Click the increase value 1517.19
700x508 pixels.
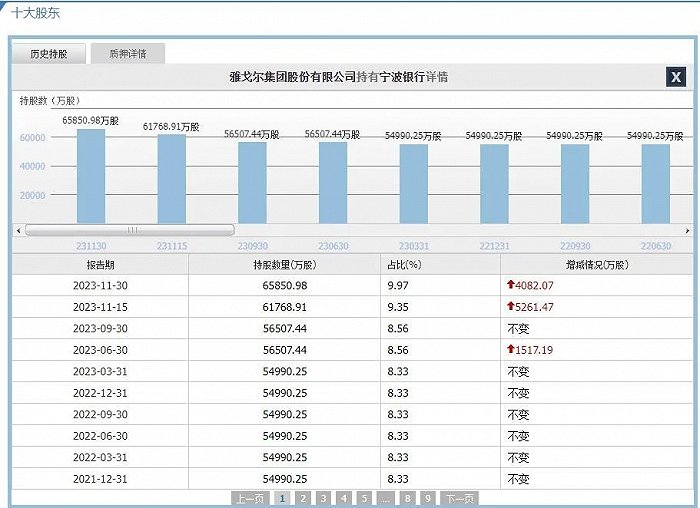(x=534, y=350)
